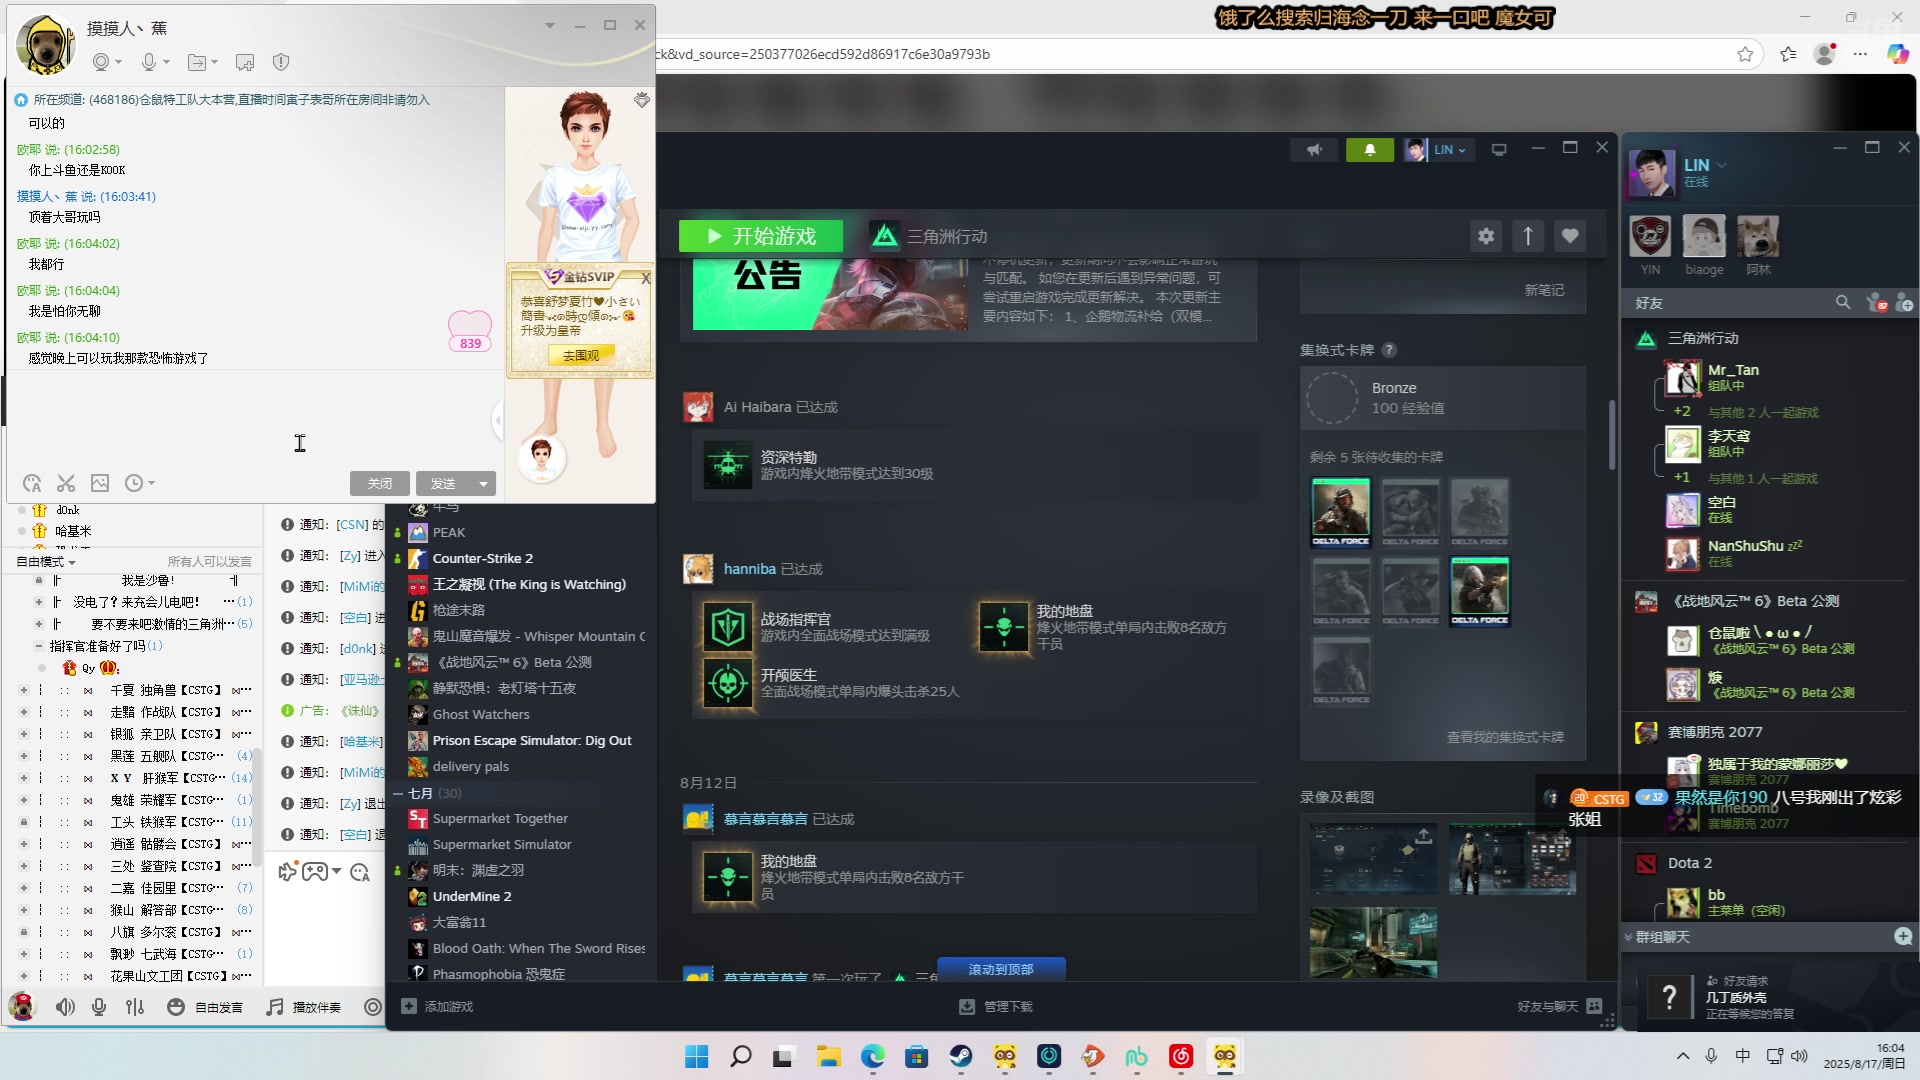Open Steam from the Windows taskbar
1920x1080 pixels.
click(x=961, y=1057)
